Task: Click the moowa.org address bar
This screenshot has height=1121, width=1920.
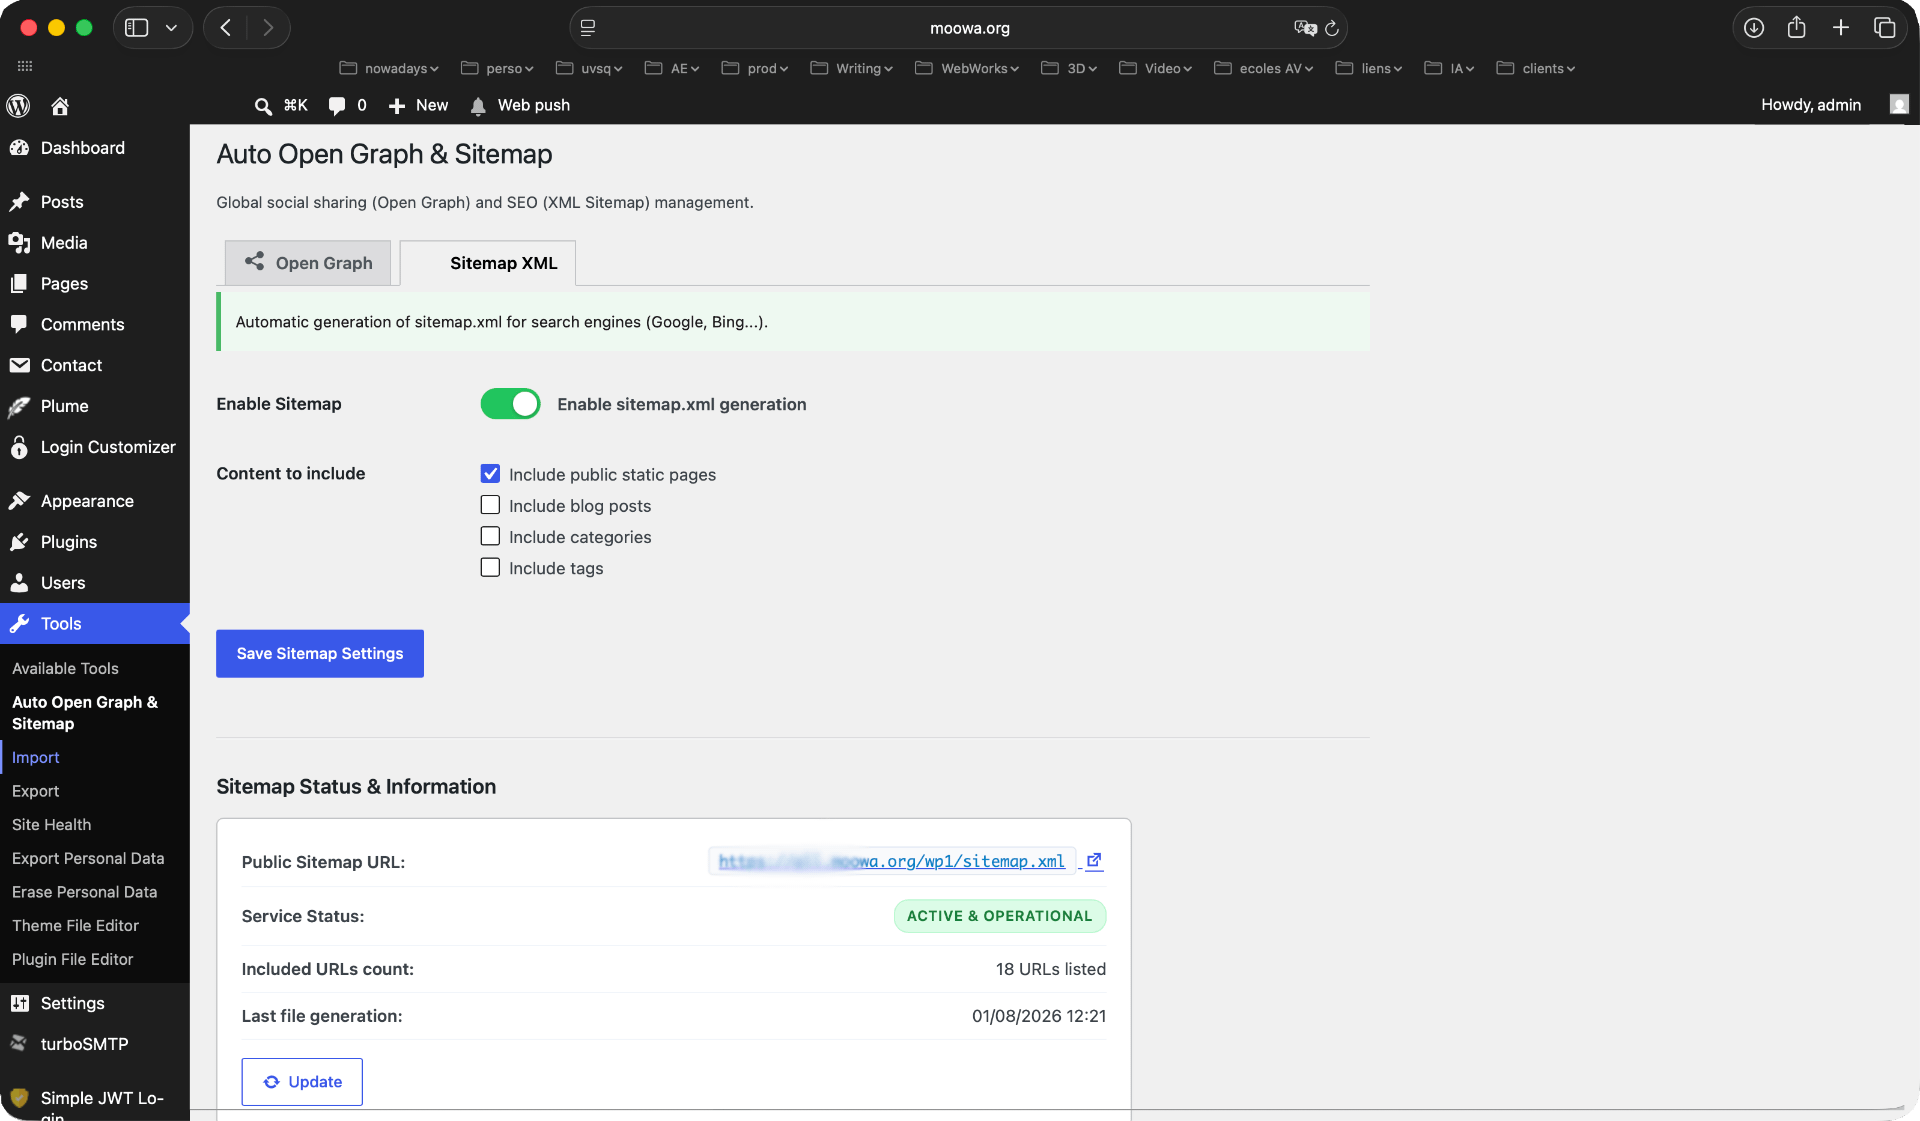Action: tap(958, 28)
